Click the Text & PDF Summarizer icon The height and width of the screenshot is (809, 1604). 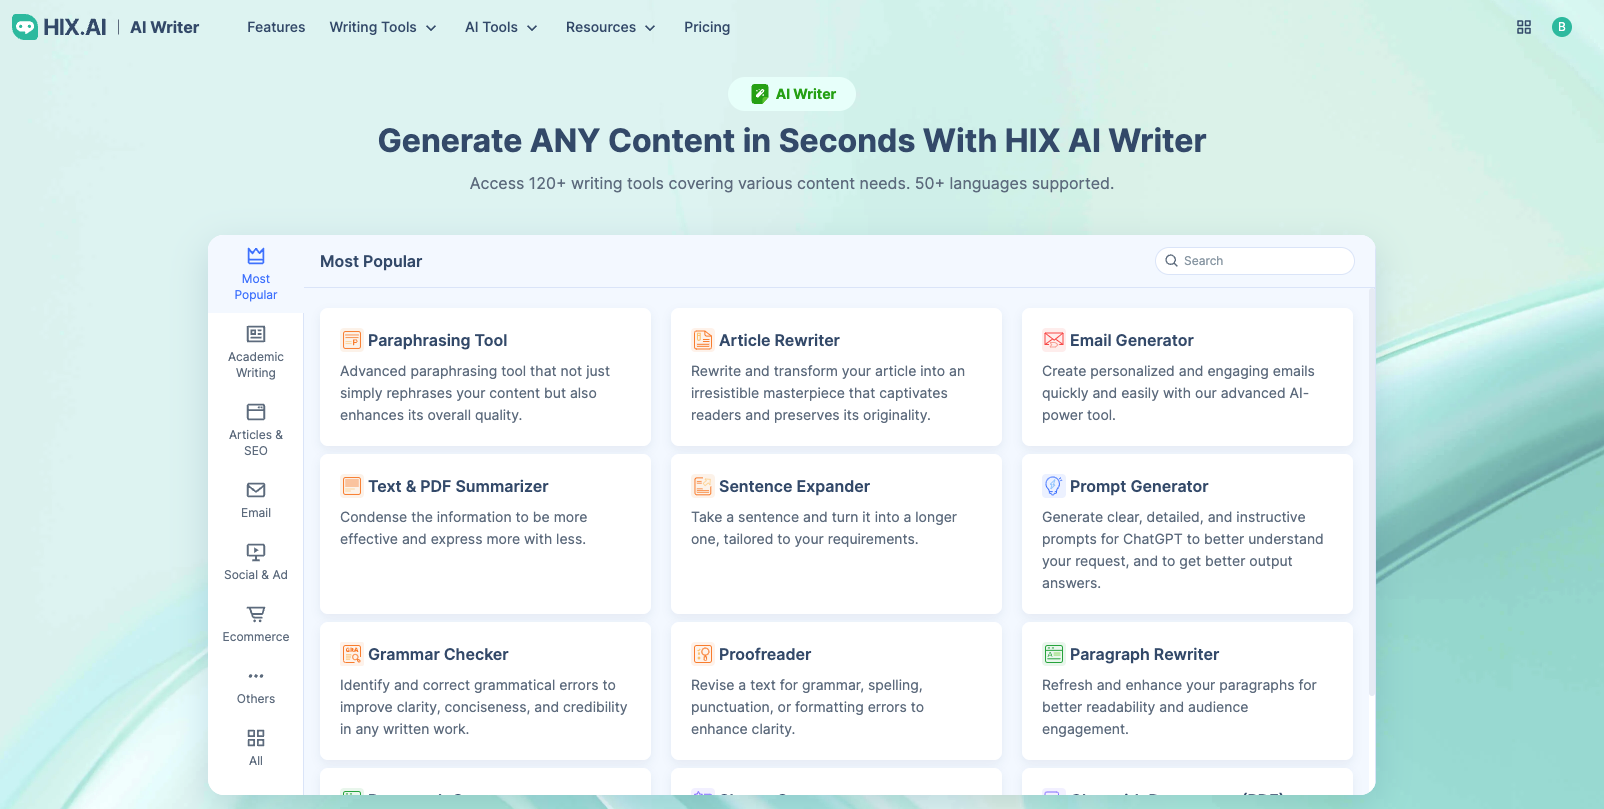point(351,486)
